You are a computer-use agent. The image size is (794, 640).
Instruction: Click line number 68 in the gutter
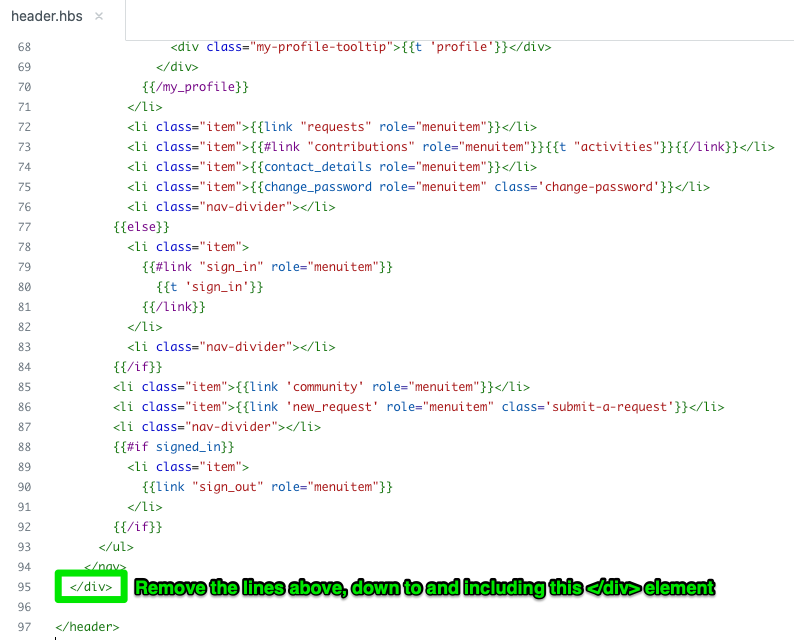(x=24, y=47)
